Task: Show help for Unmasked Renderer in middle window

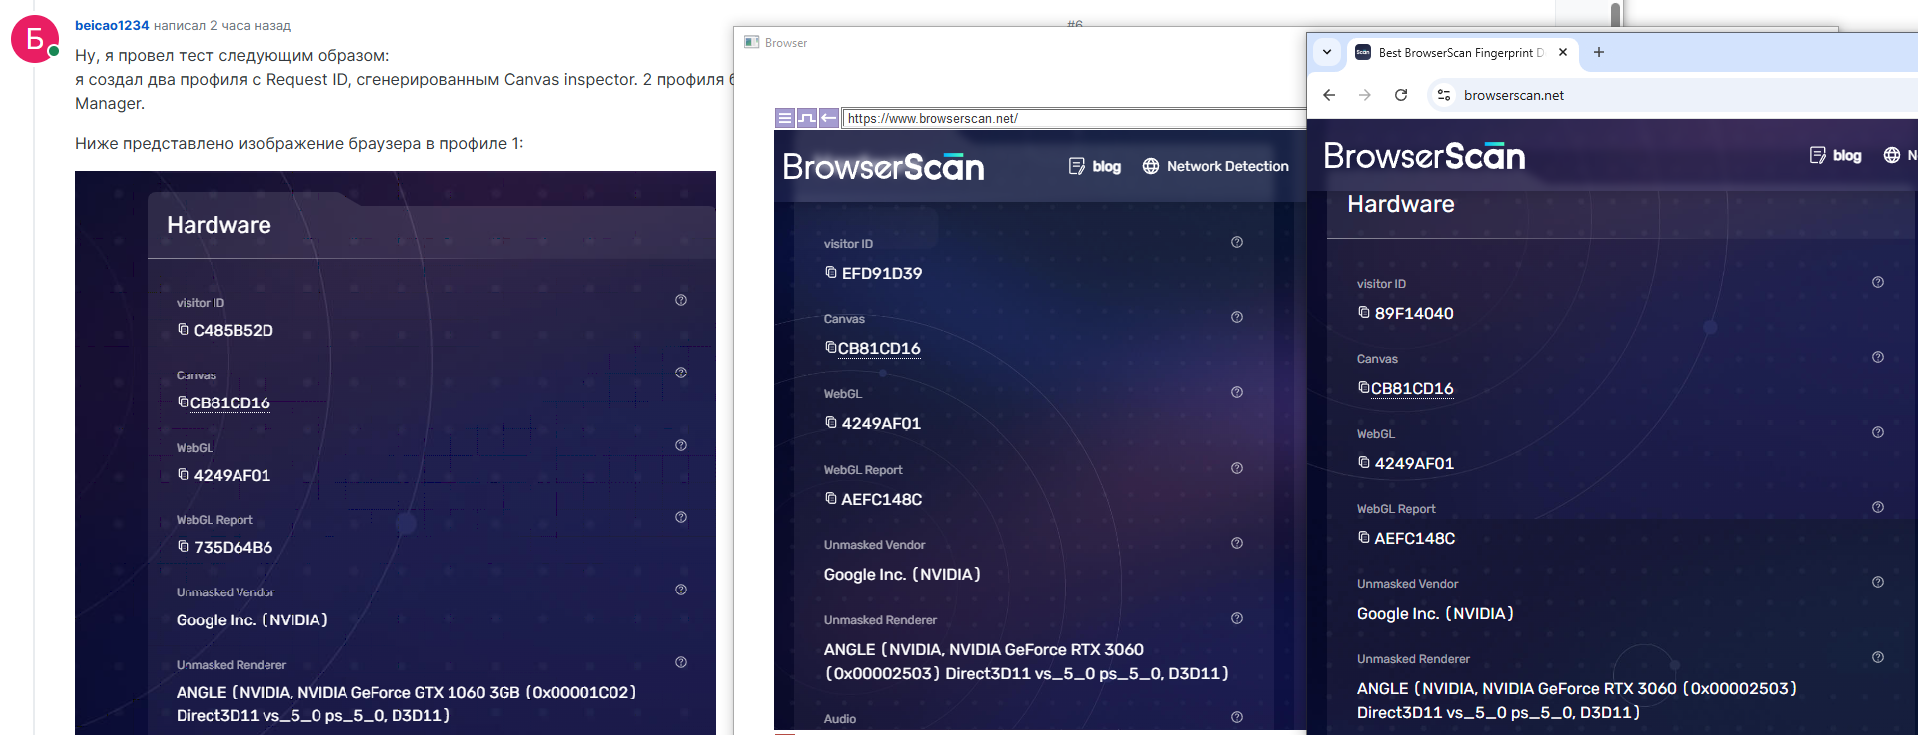Action: coord(1236,618)
